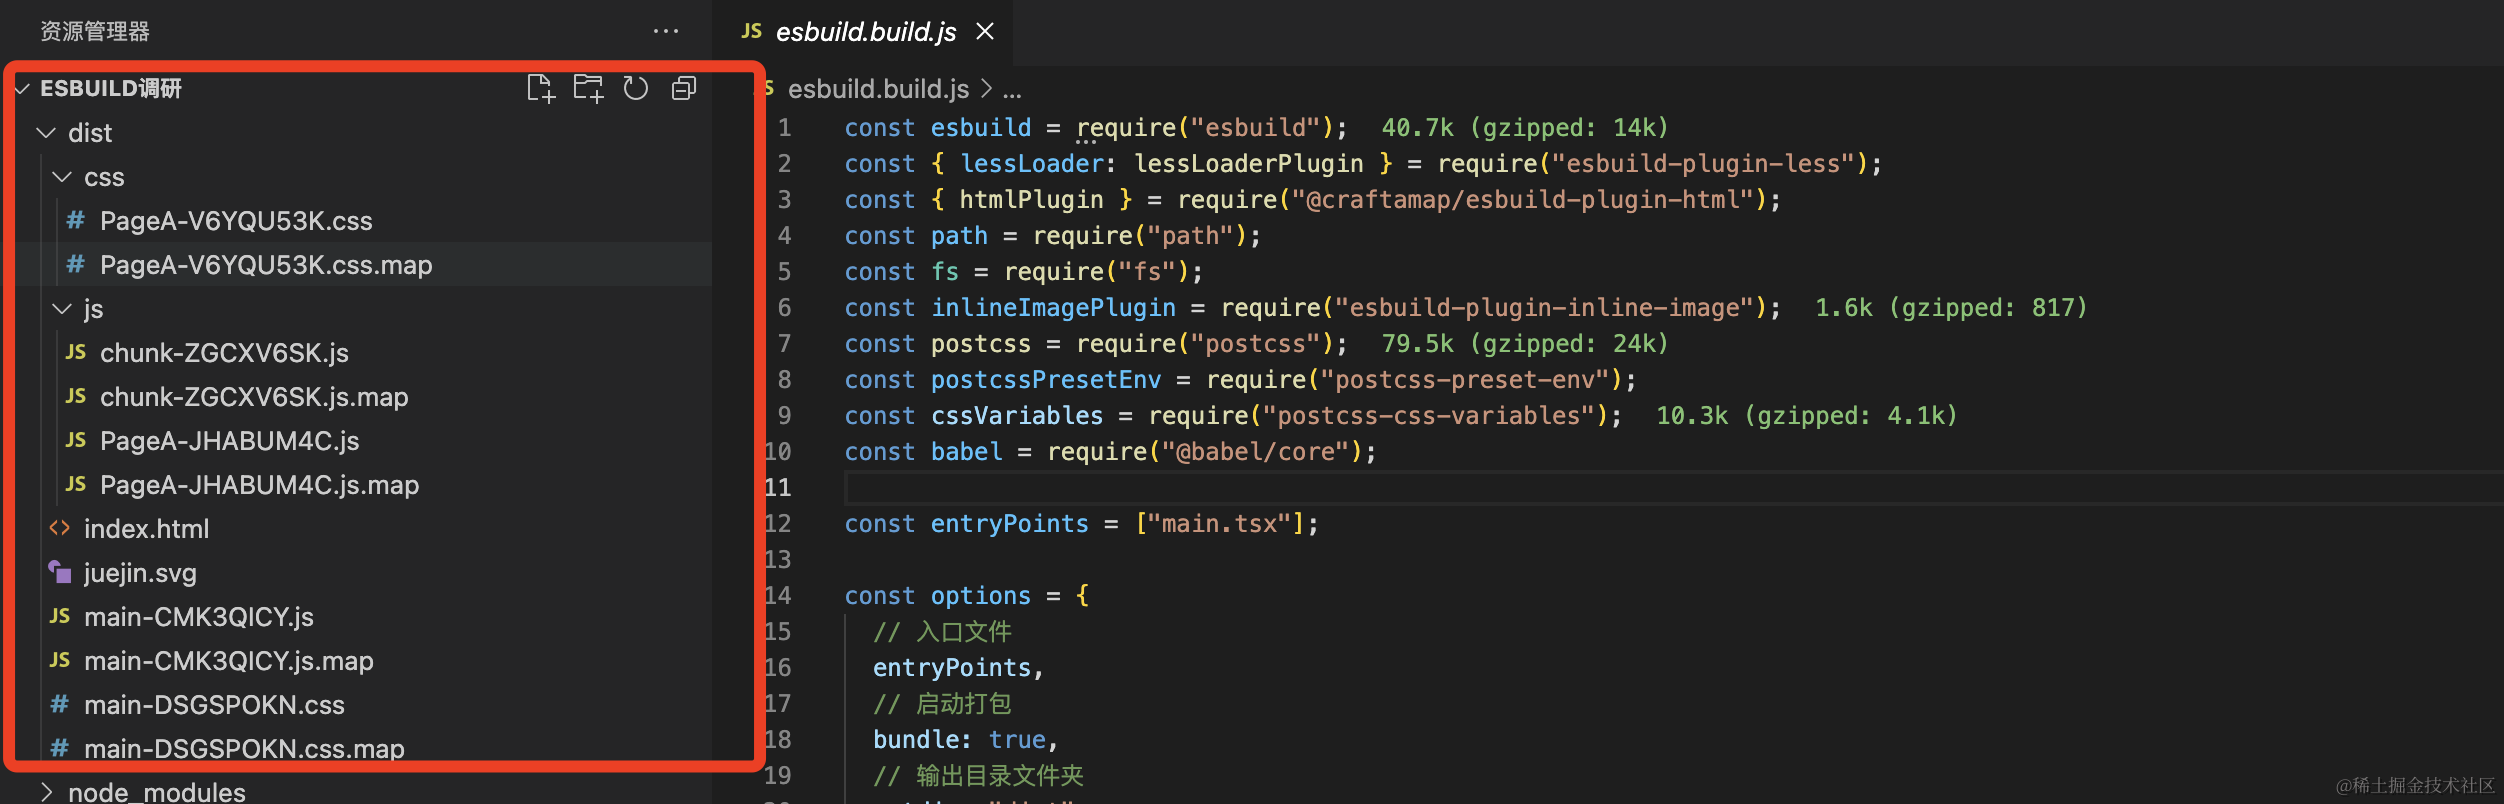This screenshot has width=2504, height=804.
Task: Open PageA-V6YQU53K.css file
Action: coord(236,221)
